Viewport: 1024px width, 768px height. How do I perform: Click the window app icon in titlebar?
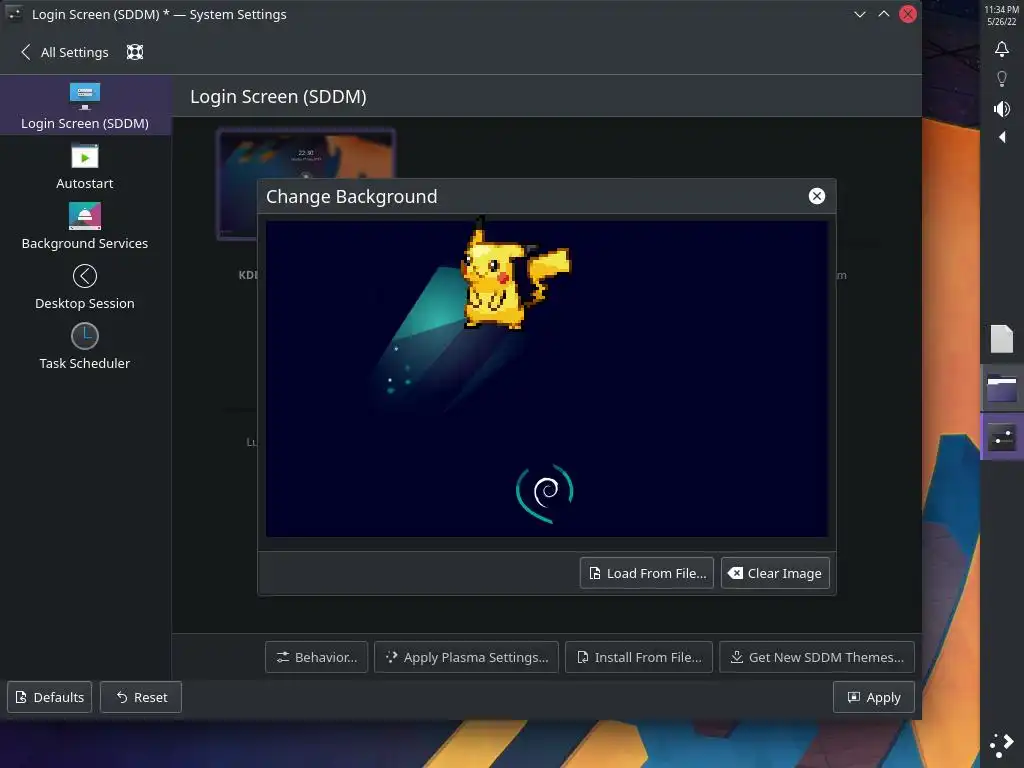click(x=14, y=14)
